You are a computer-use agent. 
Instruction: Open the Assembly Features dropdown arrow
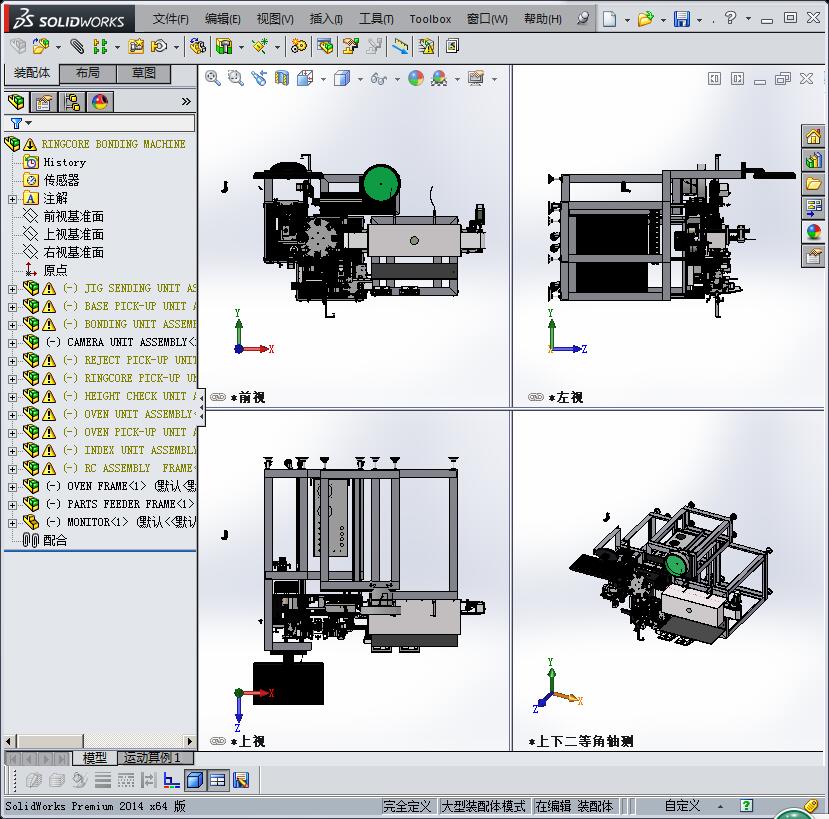click(x=241, y=48)
